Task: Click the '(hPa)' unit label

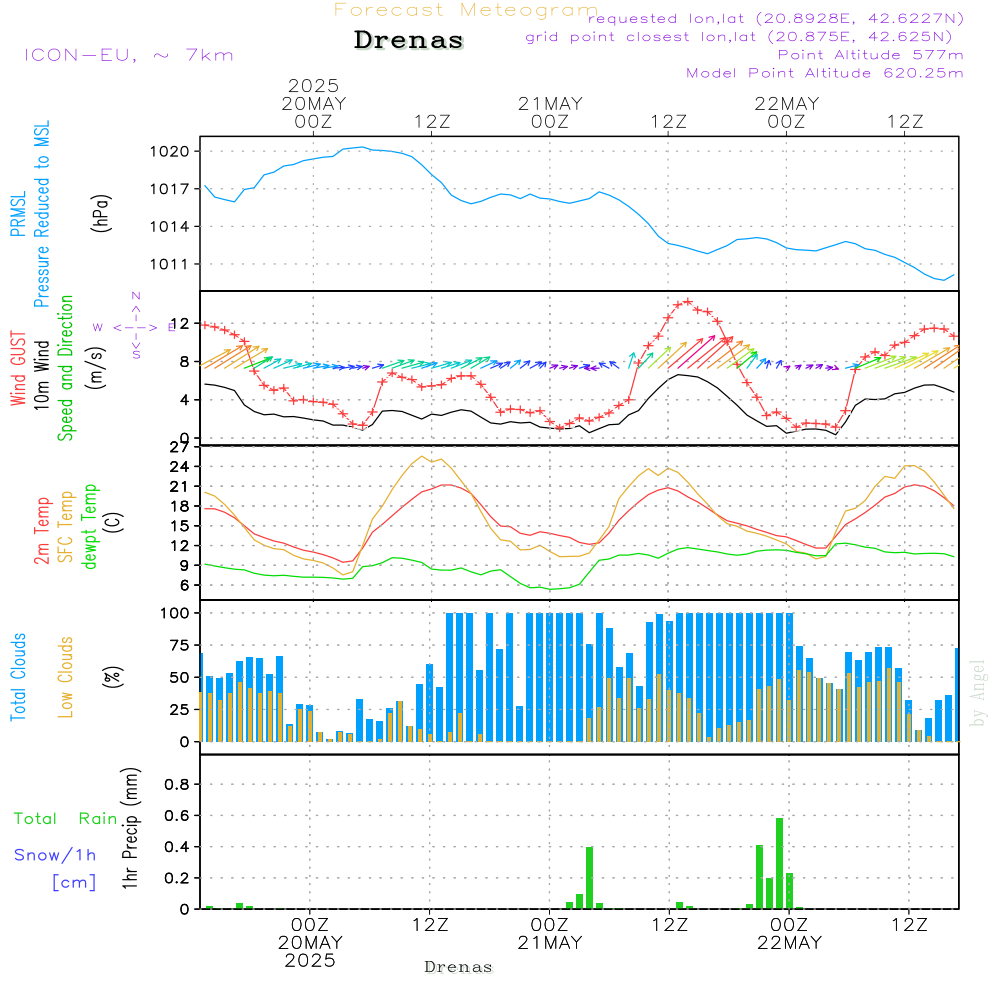Action: pos(101,214)
